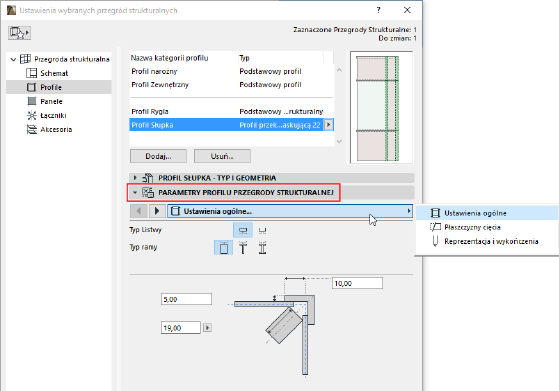Screen dimensions: 559x391
Task: Select the T-shaped Typ ramy option
Action: tap(243, 248)
